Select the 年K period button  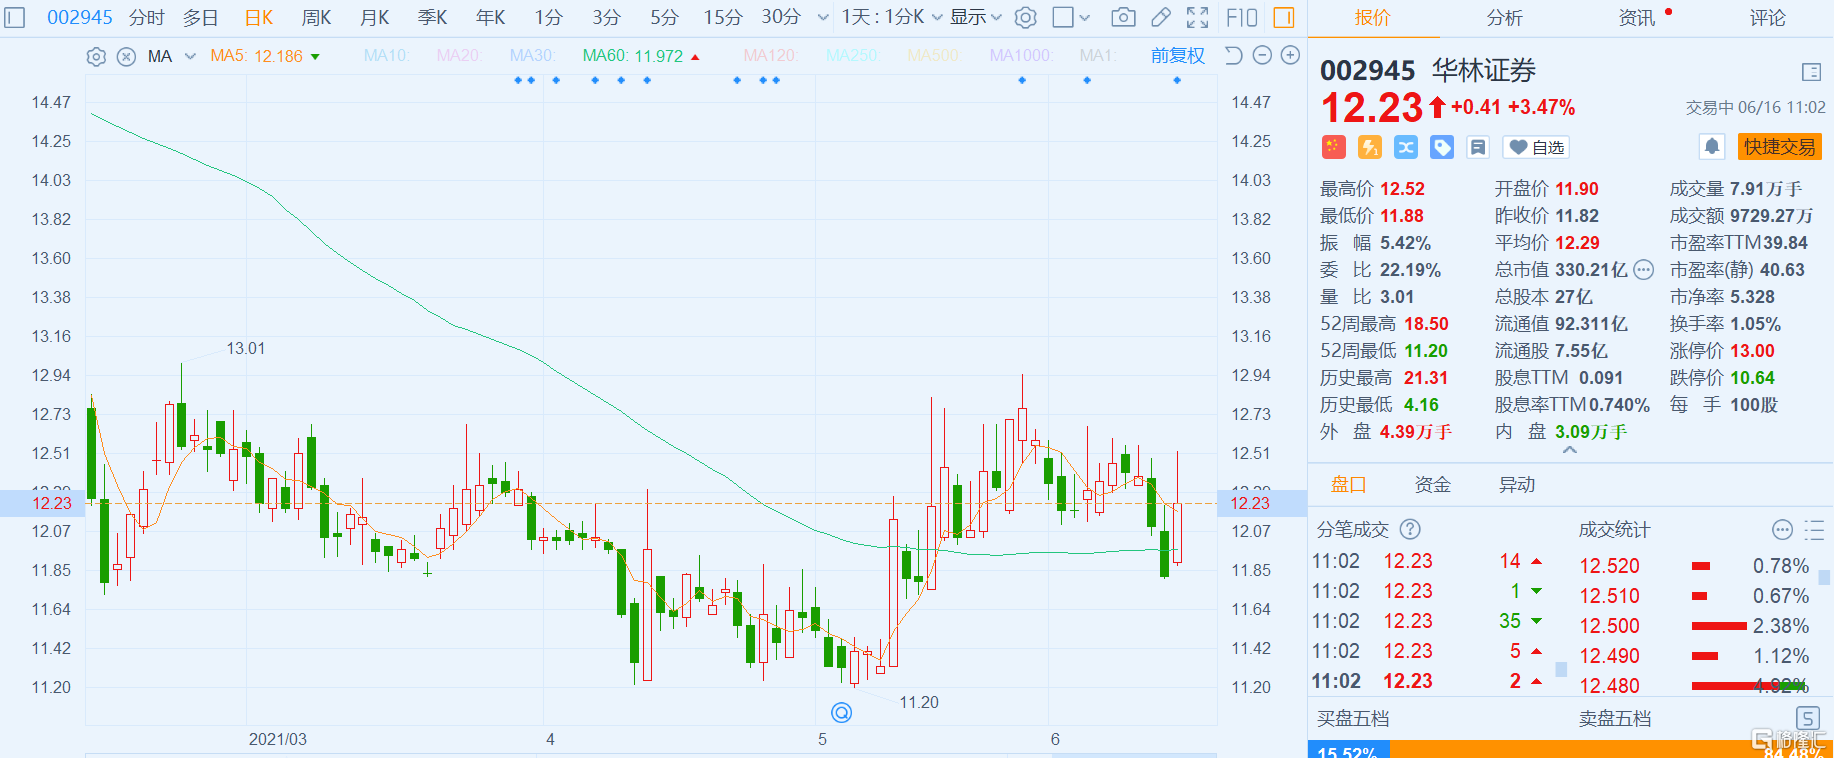[x=491, y=17]
